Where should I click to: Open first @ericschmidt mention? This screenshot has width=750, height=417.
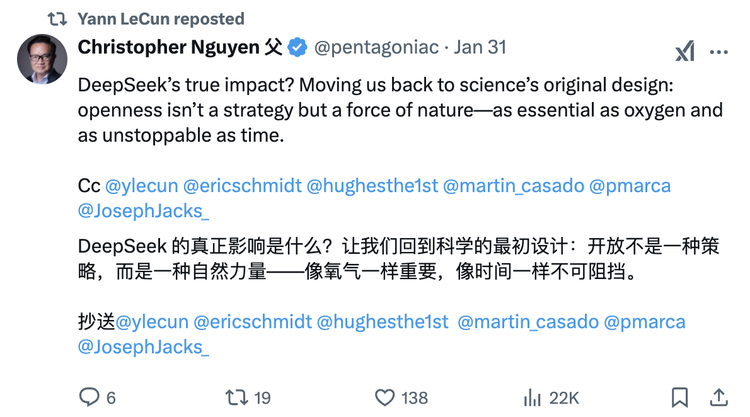[247, 186]
